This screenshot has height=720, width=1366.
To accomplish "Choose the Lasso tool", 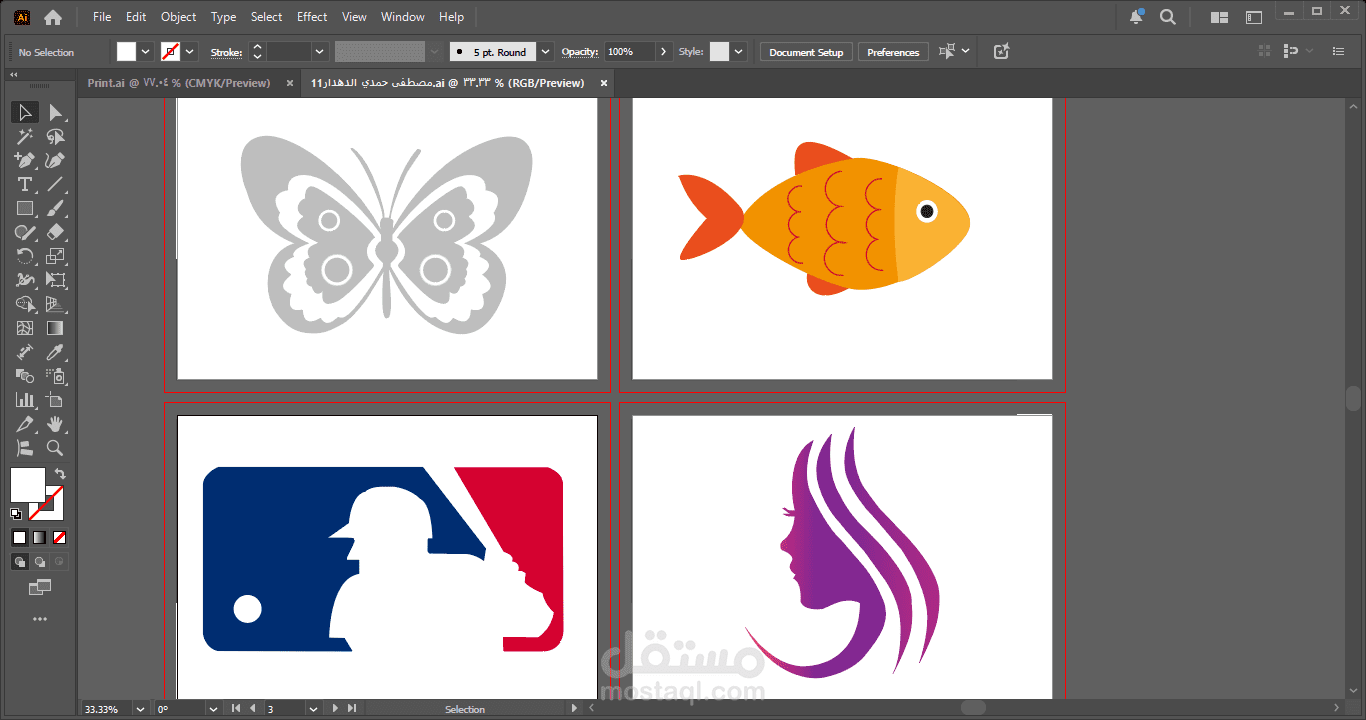I will (56, 137).
